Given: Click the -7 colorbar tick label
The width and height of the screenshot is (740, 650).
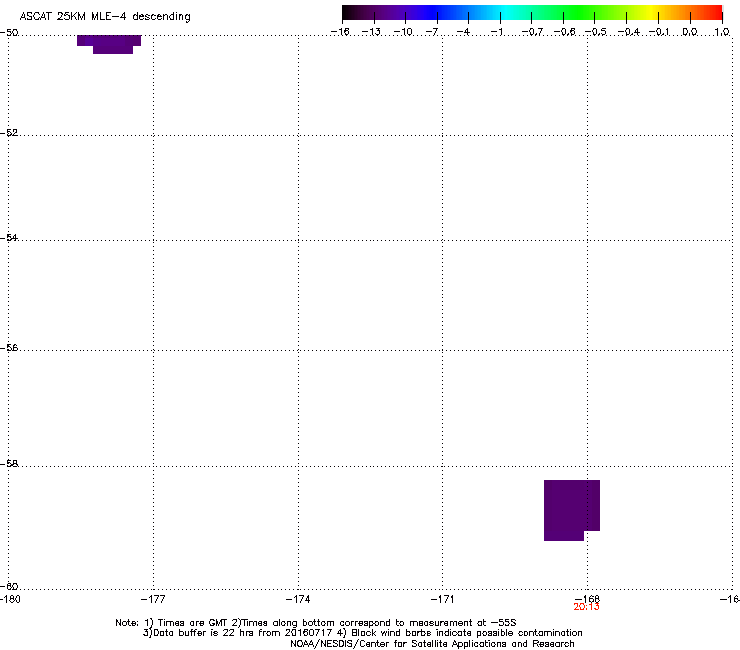Looking at the screenshot, I should [432, 32].
